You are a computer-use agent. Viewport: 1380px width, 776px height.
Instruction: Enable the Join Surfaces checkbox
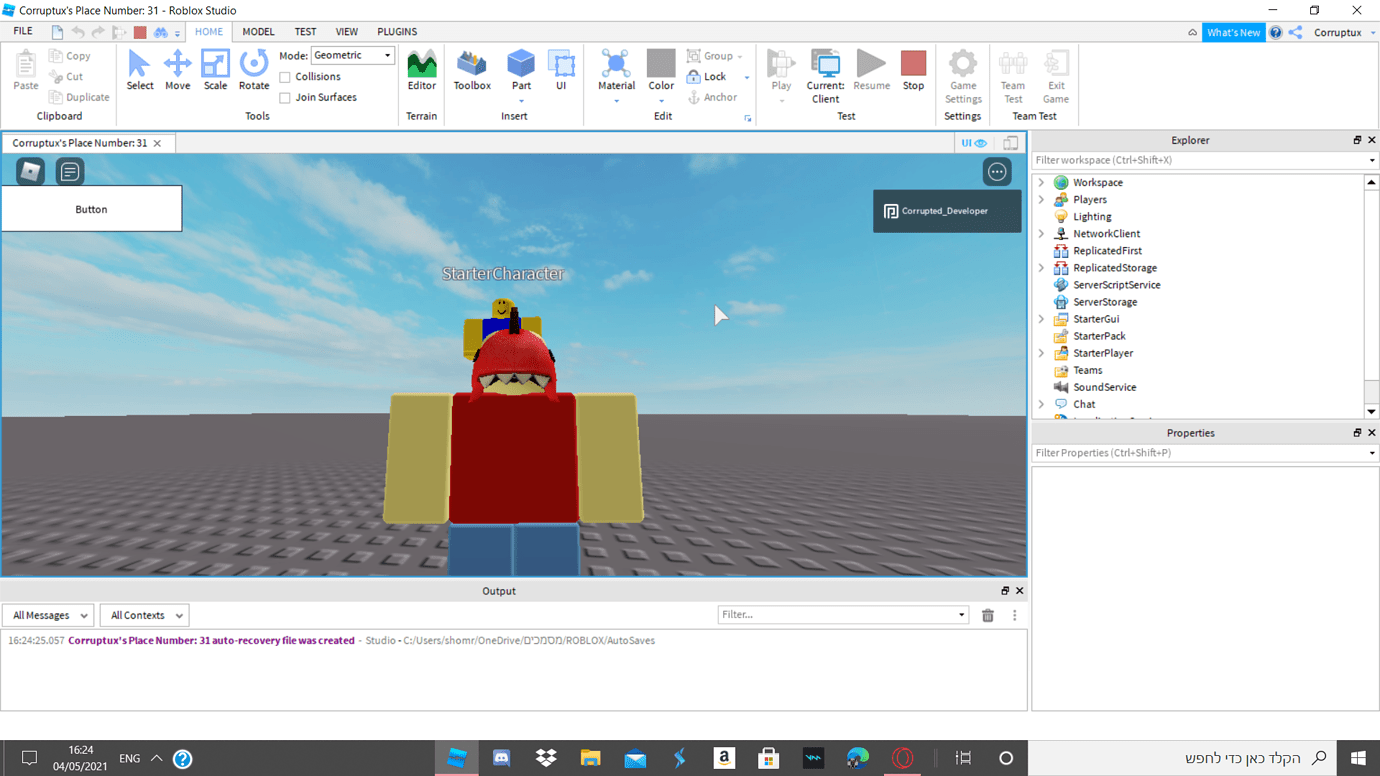[x=285, y=97]
